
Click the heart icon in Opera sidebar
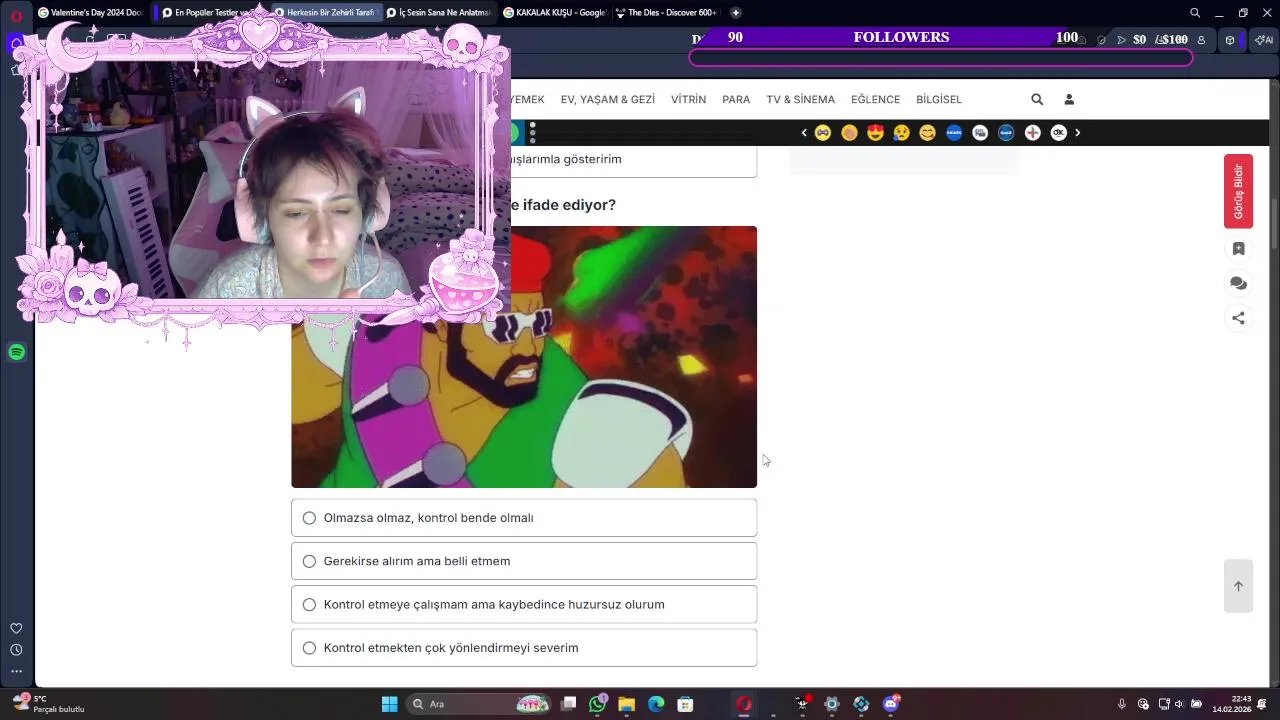(16, 628)
